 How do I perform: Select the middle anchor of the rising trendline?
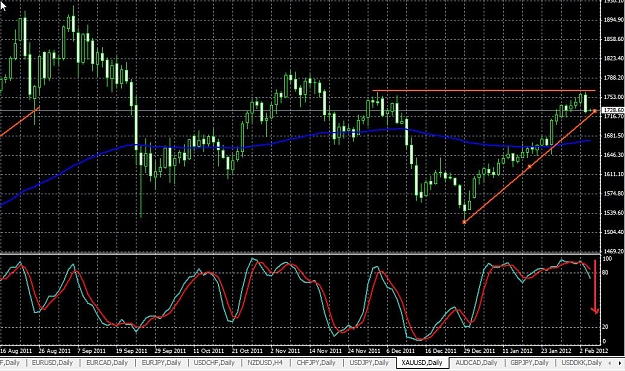(x=529, y=167)
